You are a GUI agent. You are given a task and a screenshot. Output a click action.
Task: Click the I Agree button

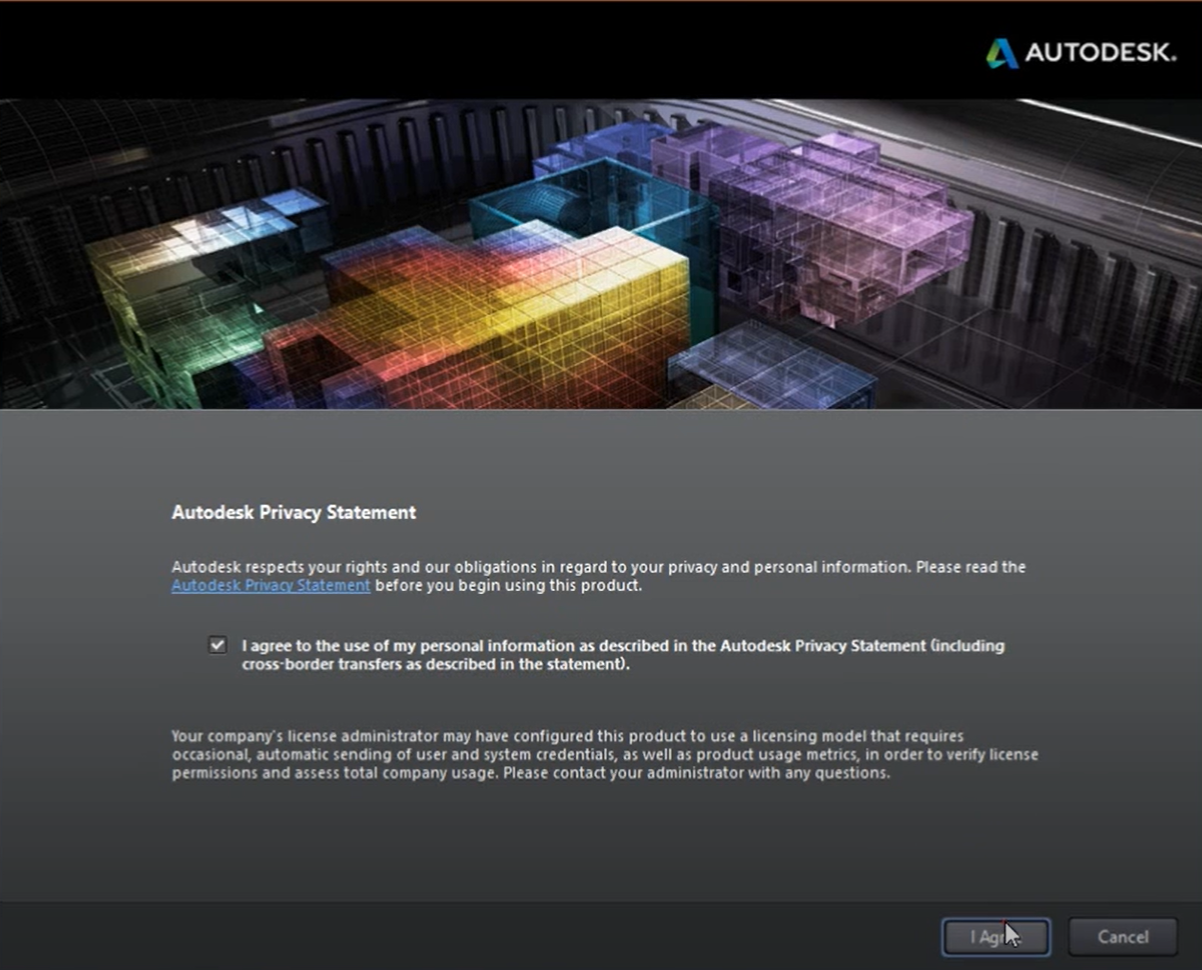click(995, 937)
